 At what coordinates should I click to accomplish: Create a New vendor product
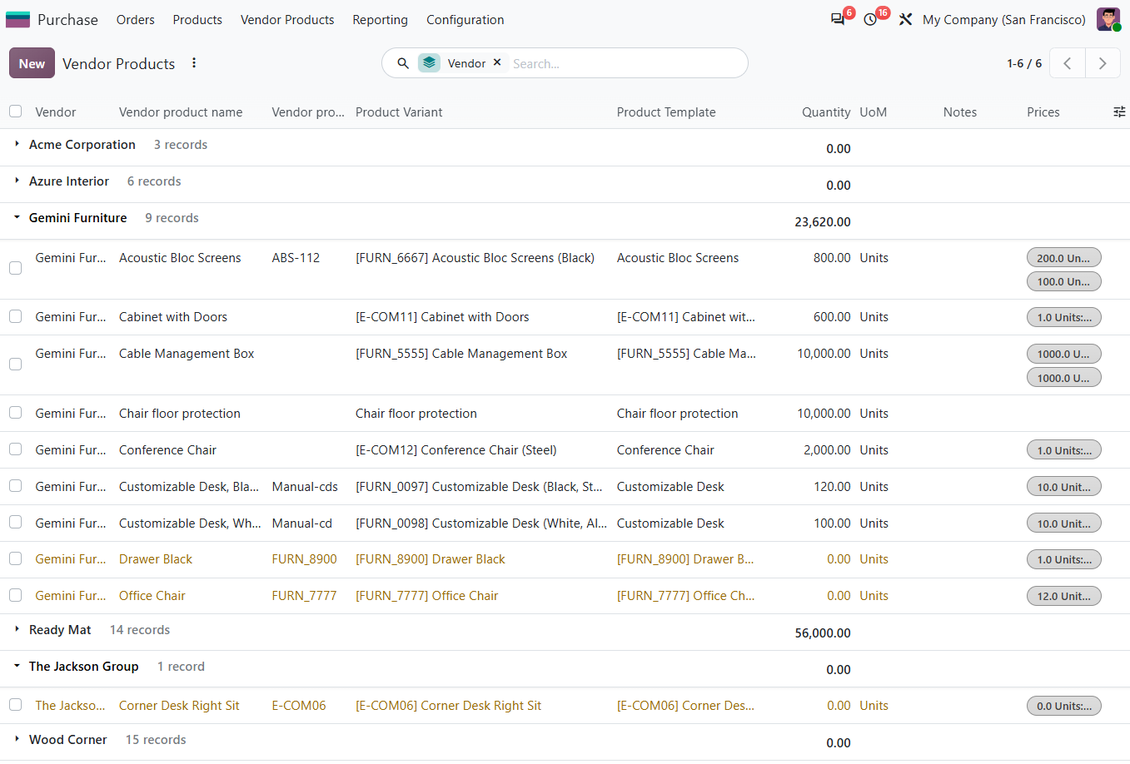tap(32, 63)
